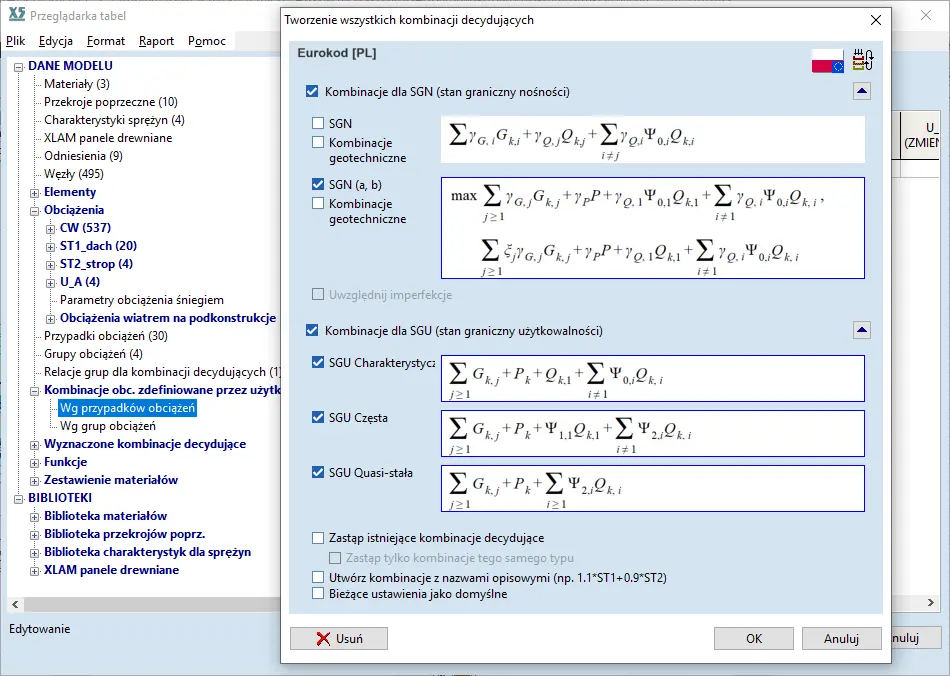This screenshot has width=950, height=676.
Task: Open the Raport menu
Action: pos(156,41)
